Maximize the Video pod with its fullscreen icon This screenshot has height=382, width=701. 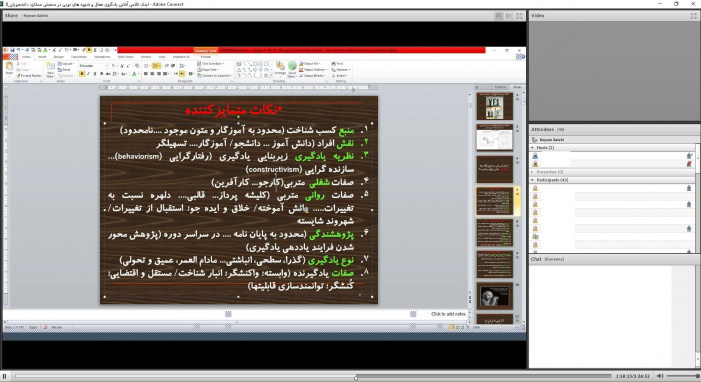click(x=693, y=16)
